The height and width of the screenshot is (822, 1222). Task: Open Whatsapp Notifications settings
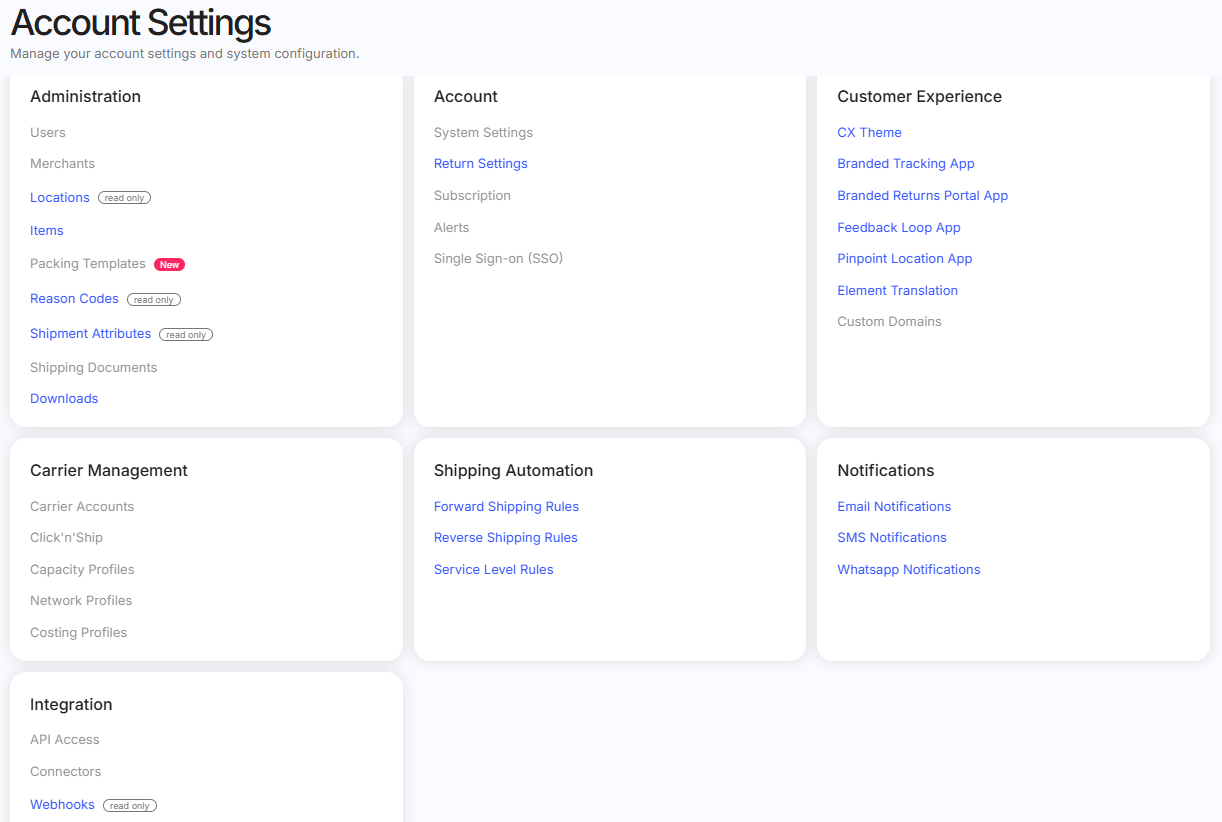(x=909, y=570)
